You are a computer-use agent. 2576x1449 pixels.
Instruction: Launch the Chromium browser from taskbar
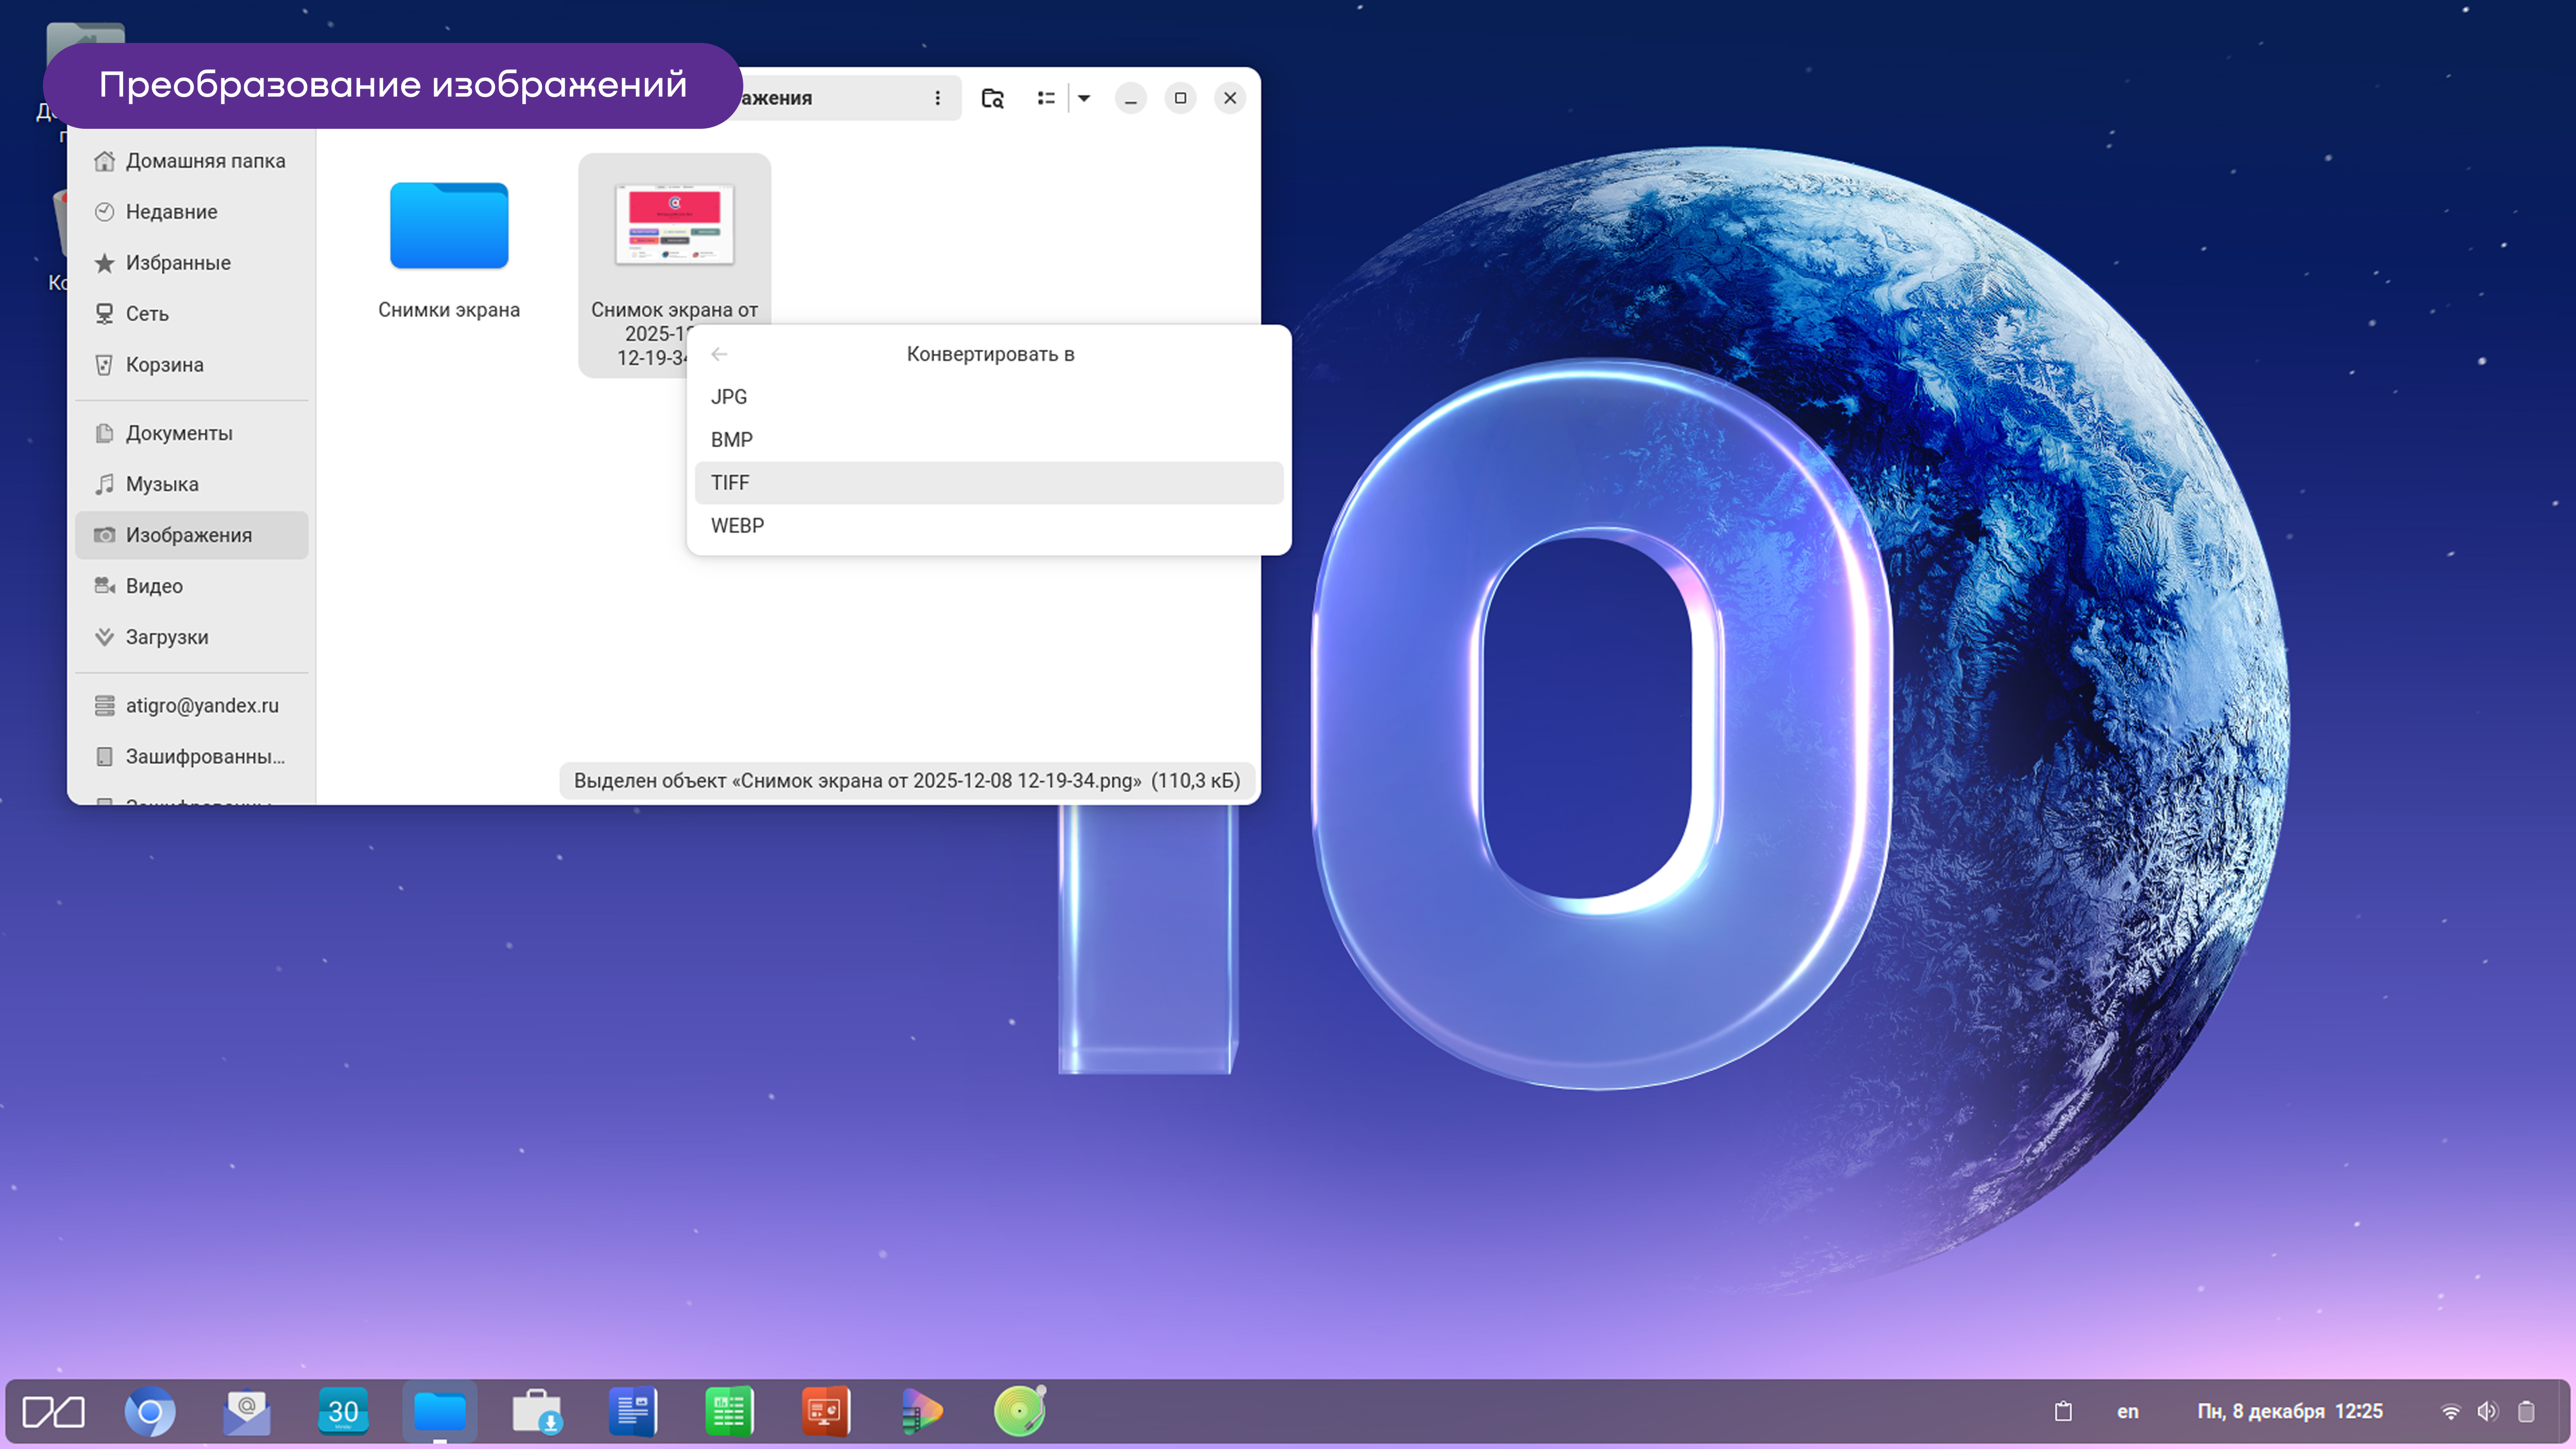click(150, 1411)
